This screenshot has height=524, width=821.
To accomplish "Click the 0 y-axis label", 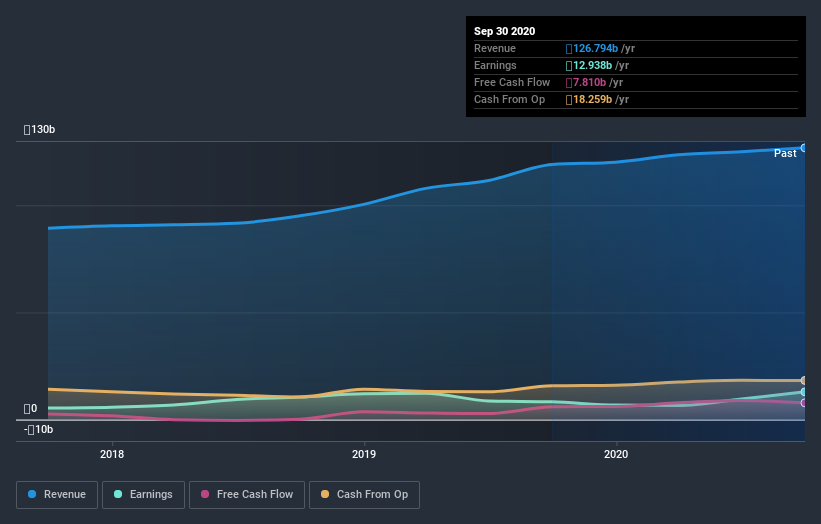I will click(x=30, y=409).
